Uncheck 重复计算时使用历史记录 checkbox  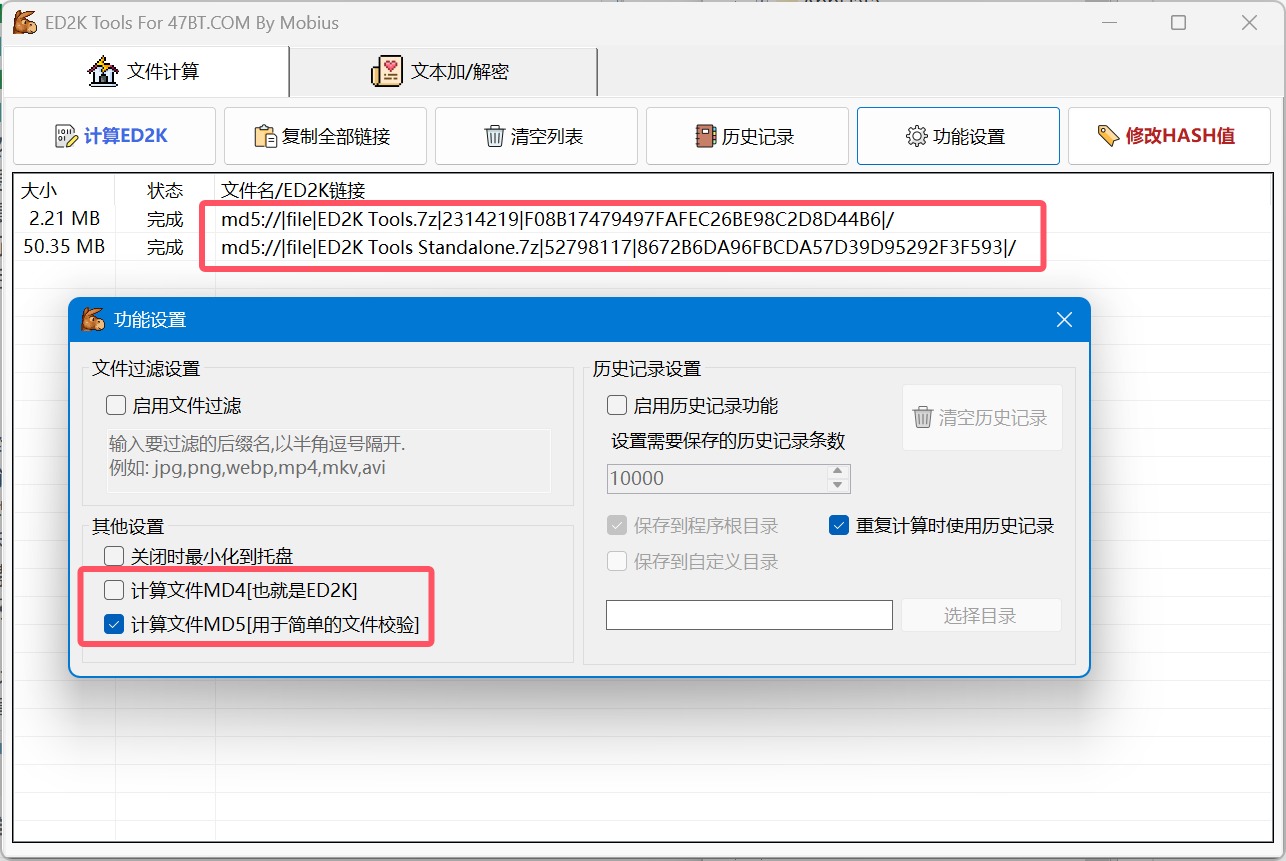pyautogui.click(x=839, y=526)
